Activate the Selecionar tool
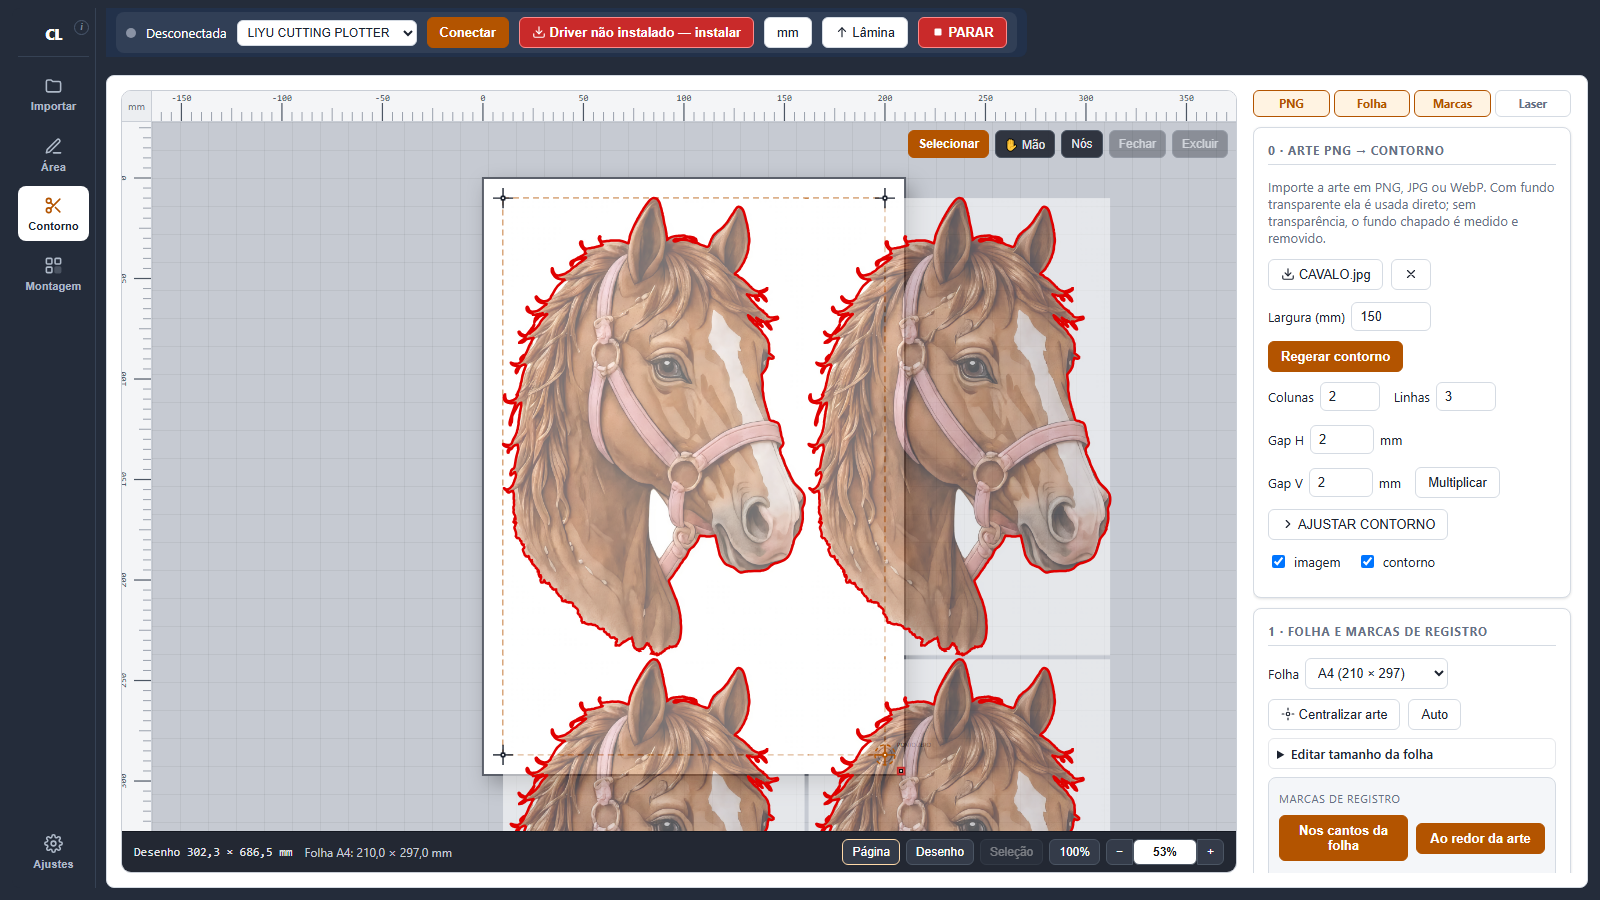The image size is (1600, 900). [949, 144]
